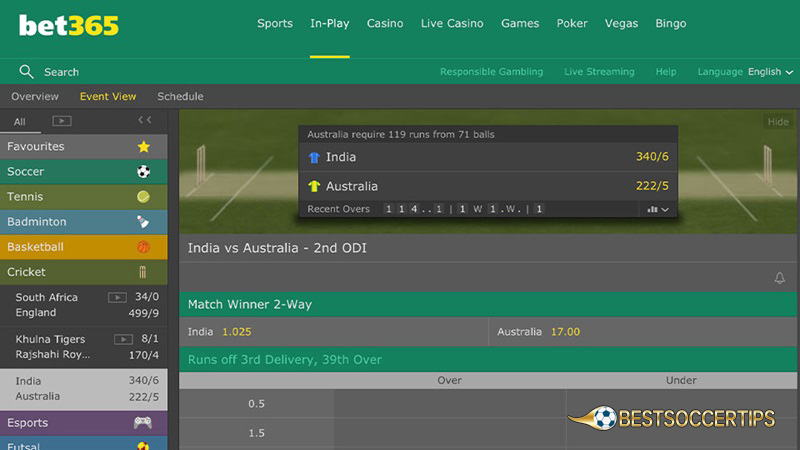Open the Tennis sidebar category
Viewport: 800px width, 450px height.
[x=84, y=196]
